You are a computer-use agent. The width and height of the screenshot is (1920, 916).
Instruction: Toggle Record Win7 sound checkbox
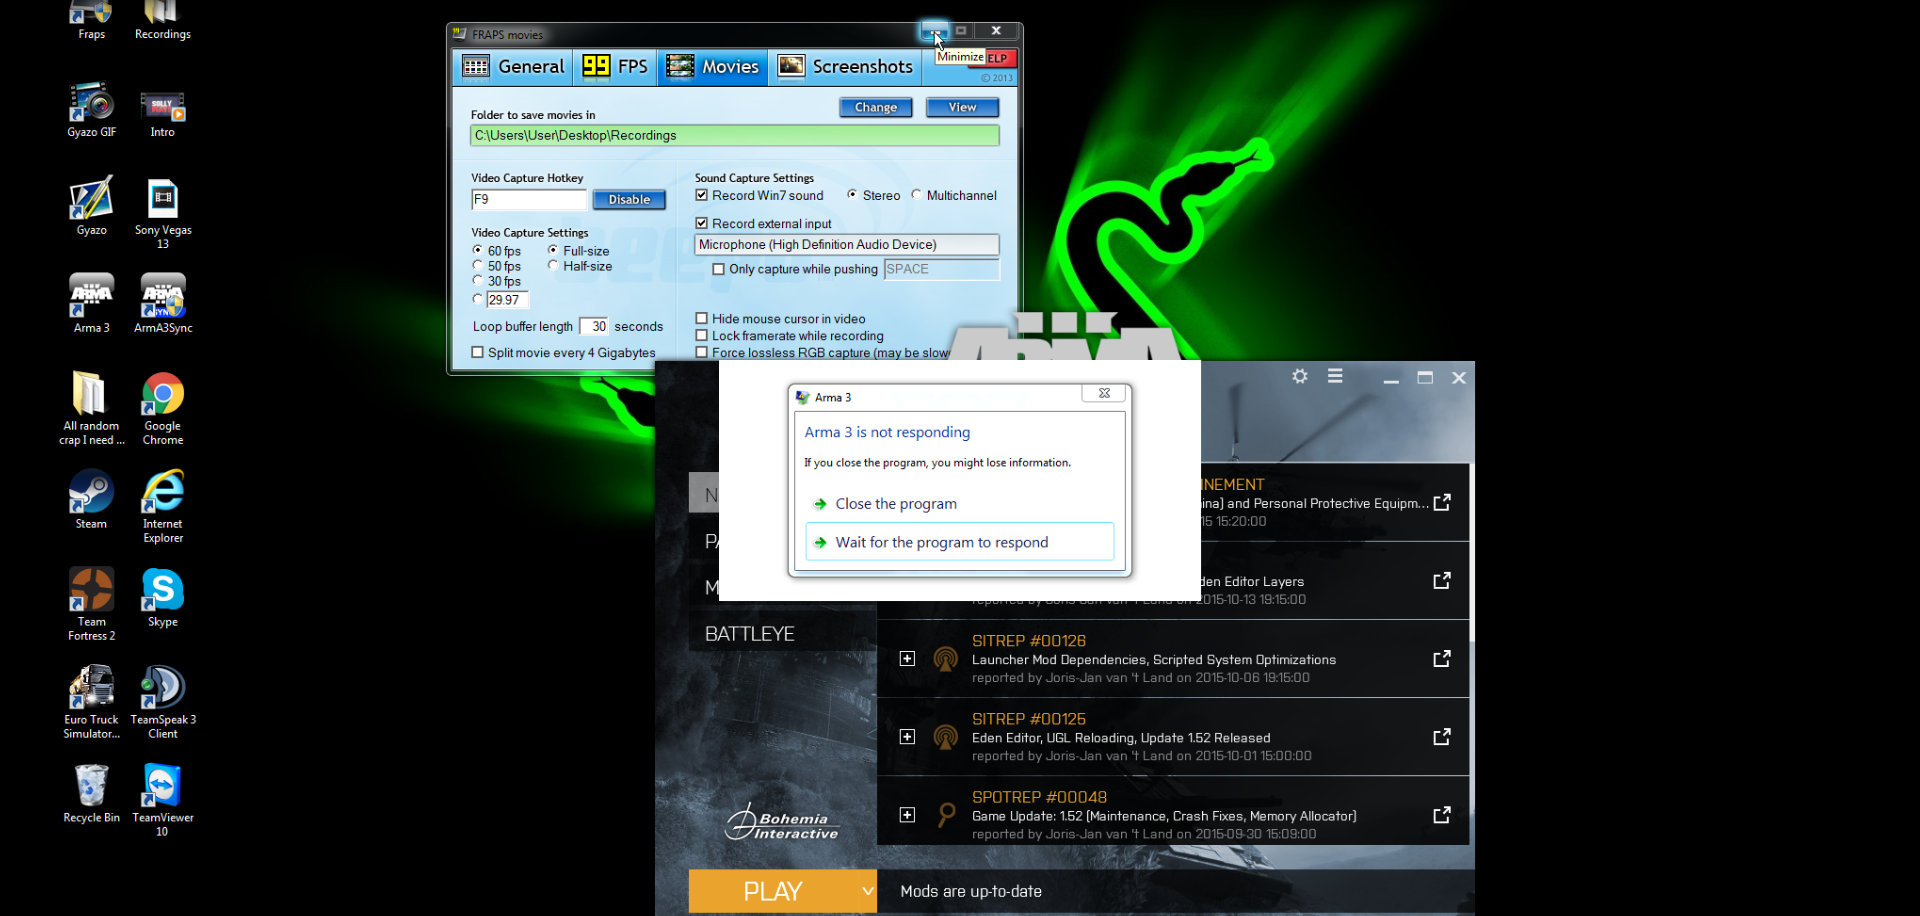click(702, 195)
